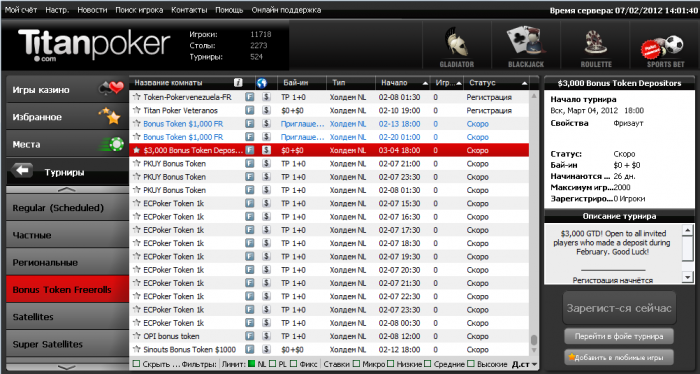
Task: Open Онлайн поддержка menu
Action: [286, 10]
